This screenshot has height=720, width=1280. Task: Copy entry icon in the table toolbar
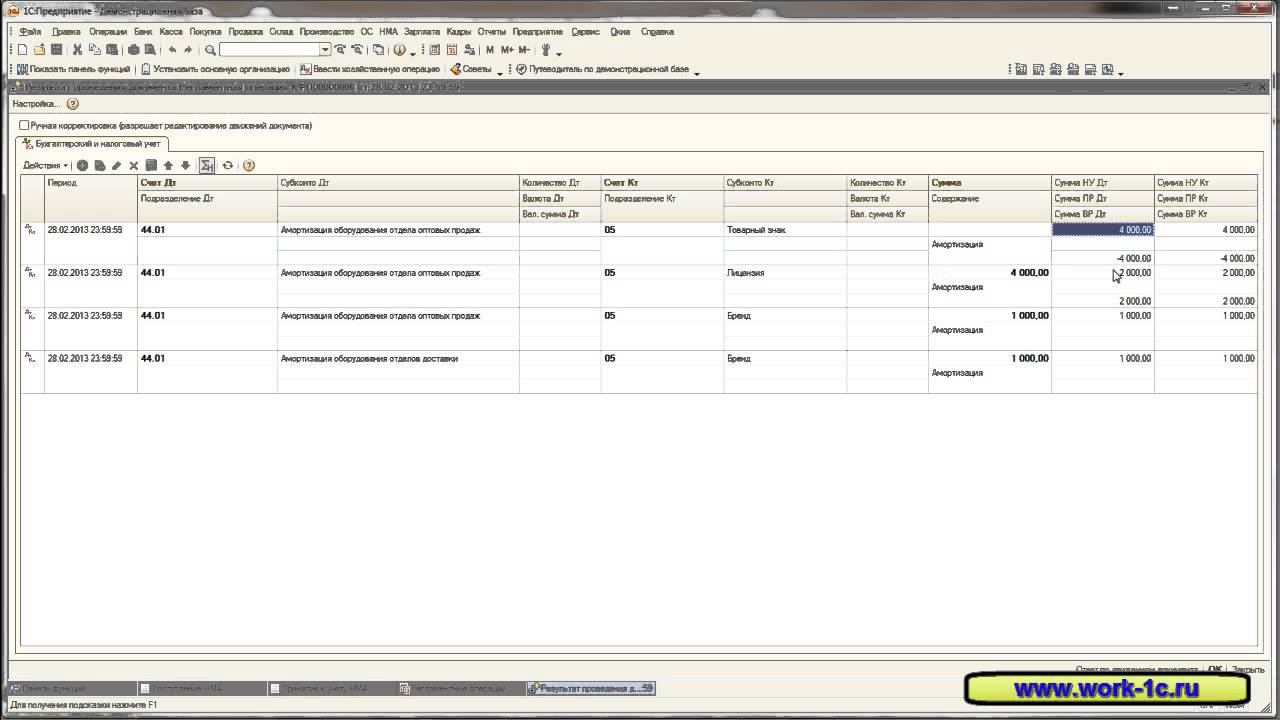click(100, 166)
